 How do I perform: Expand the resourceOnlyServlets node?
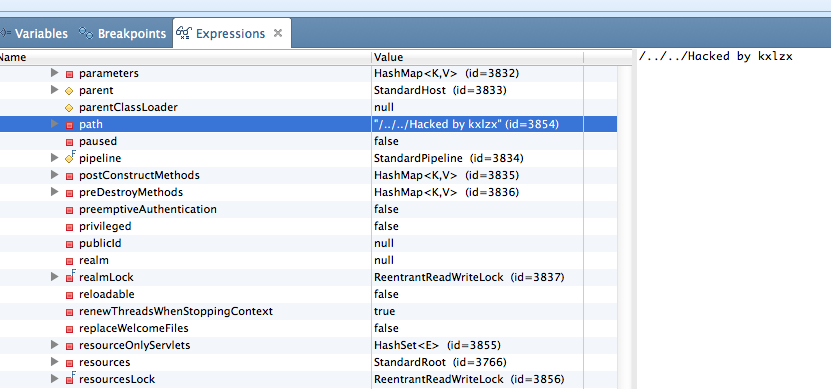(x=54, y=345)
